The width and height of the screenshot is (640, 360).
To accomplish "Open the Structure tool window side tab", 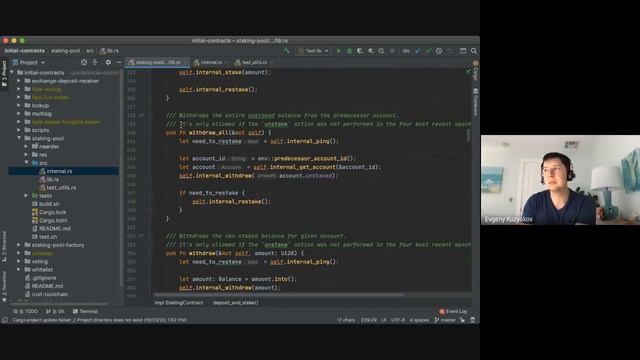I will (4, 246).
